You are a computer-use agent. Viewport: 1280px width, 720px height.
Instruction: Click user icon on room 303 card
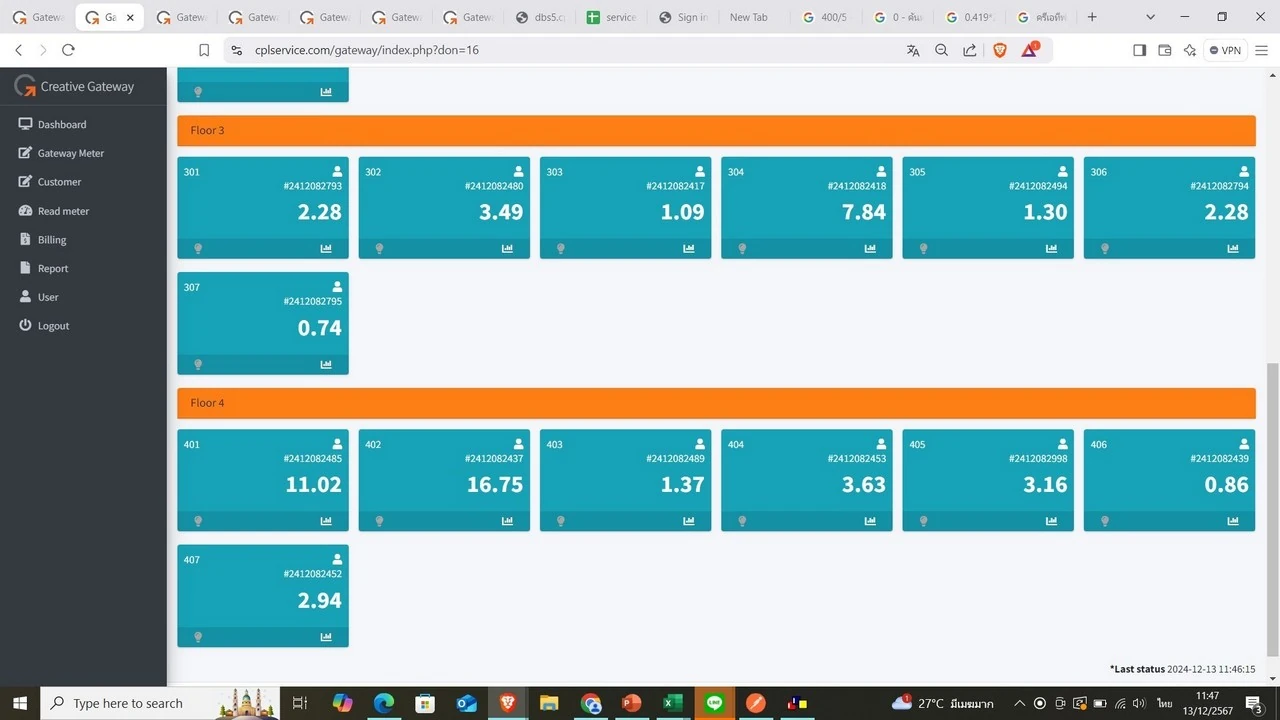(700, 172)
